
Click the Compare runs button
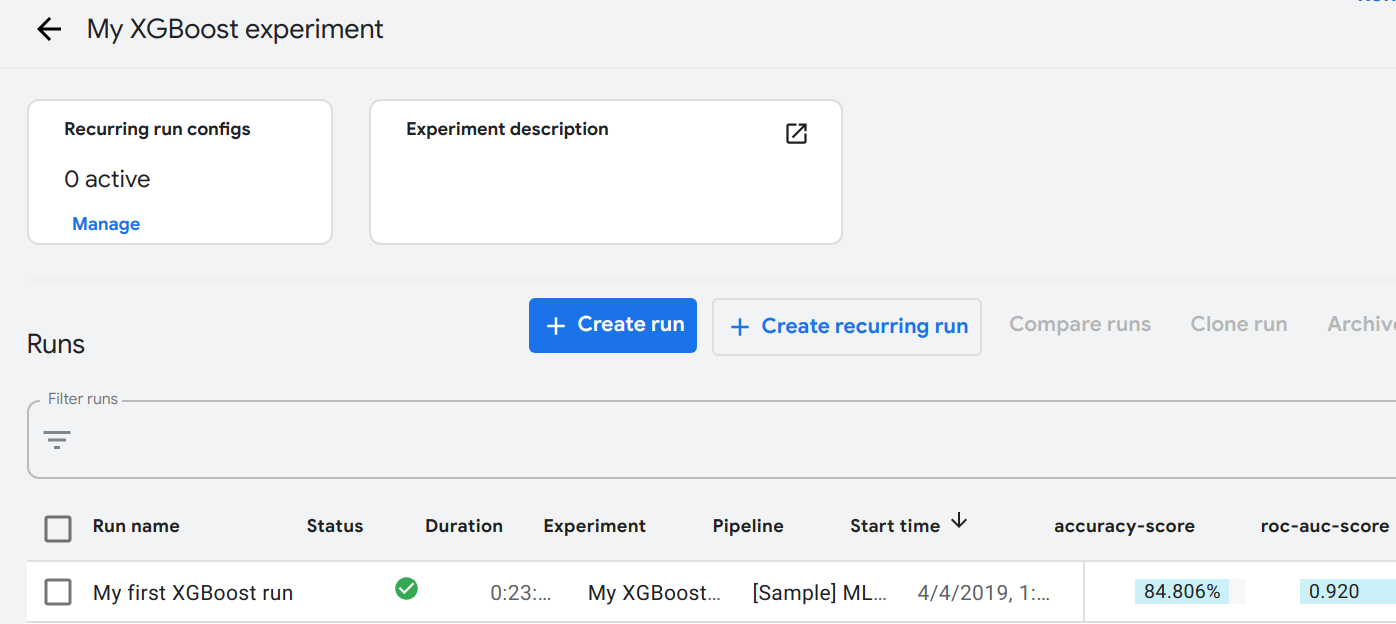click(1080, 325)
